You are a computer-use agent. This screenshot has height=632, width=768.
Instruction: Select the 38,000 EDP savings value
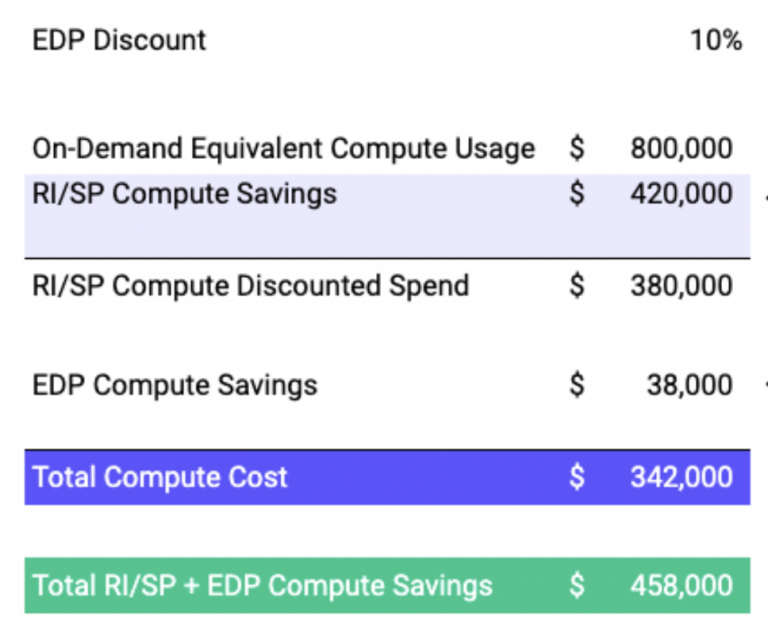tap(689, 385)
